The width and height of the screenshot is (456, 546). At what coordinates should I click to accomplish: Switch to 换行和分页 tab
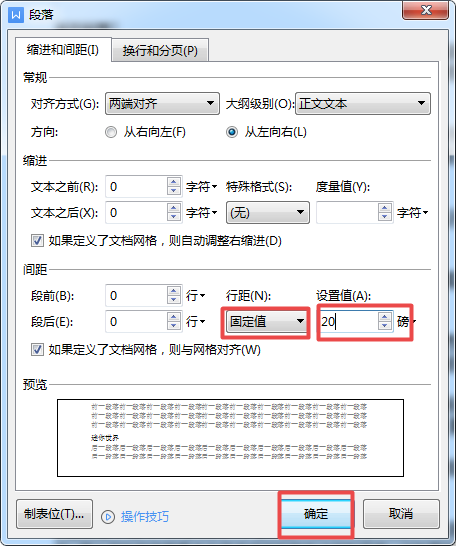[x=160, y=50]
